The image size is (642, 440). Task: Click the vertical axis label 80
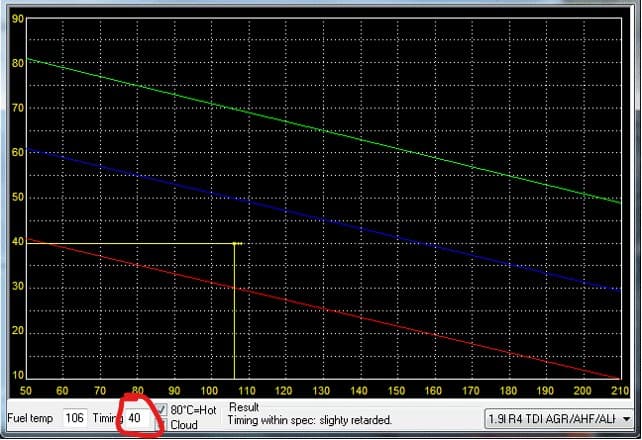point(18,63)
